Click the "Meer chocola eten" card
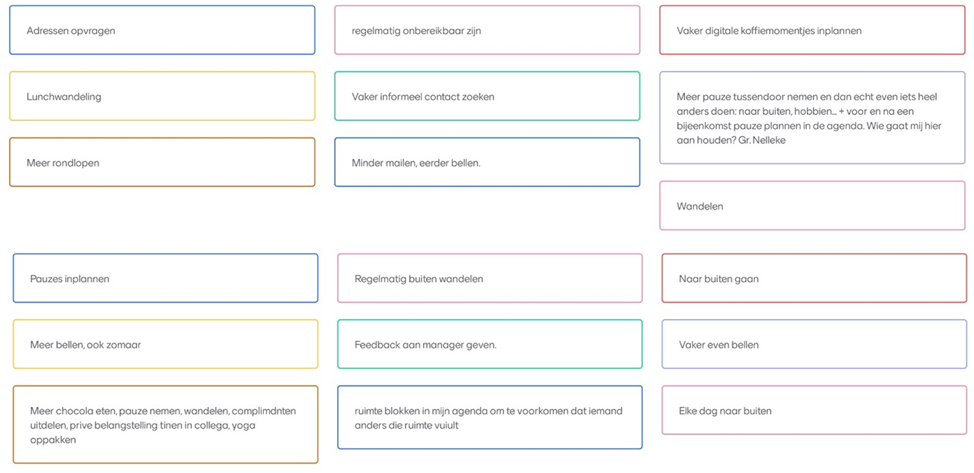The height and width of the screenshot is (473, 974). point(165,425)
